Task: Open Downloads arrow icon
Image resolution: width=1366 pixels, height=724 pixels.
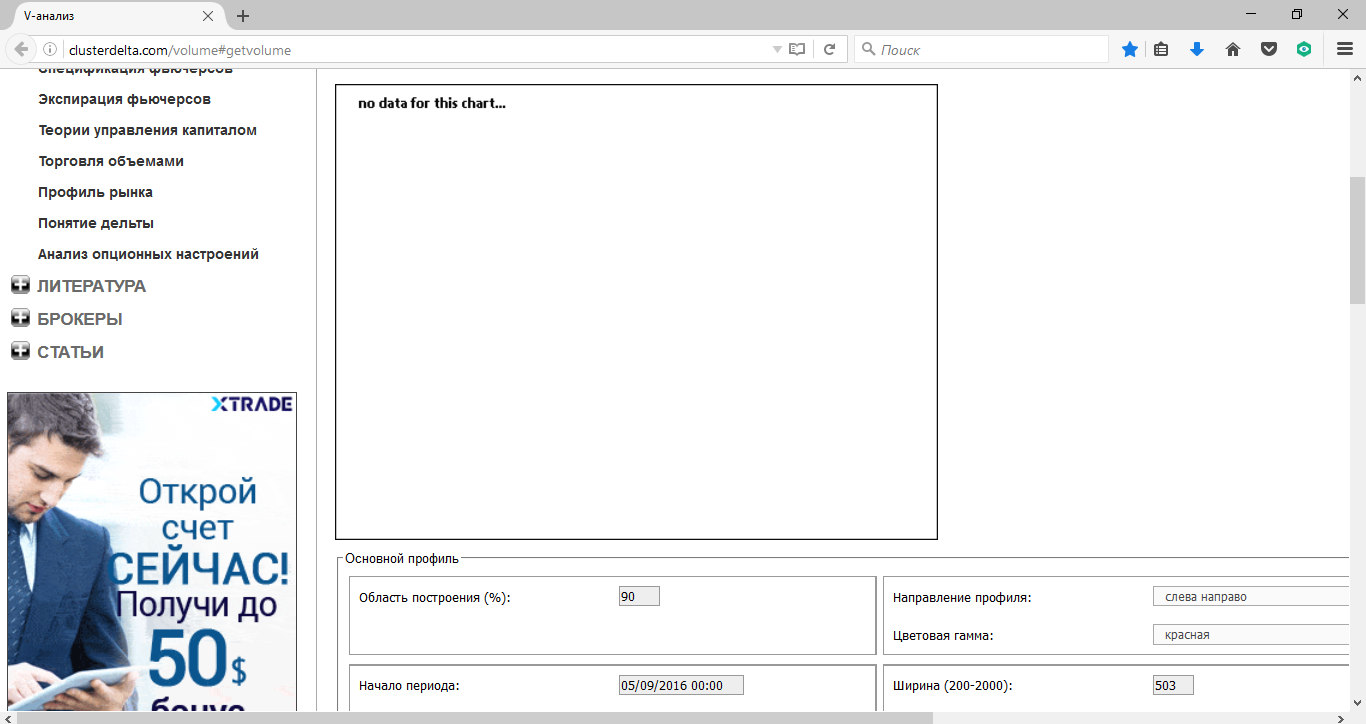Action: click(x=1197, y=49)
